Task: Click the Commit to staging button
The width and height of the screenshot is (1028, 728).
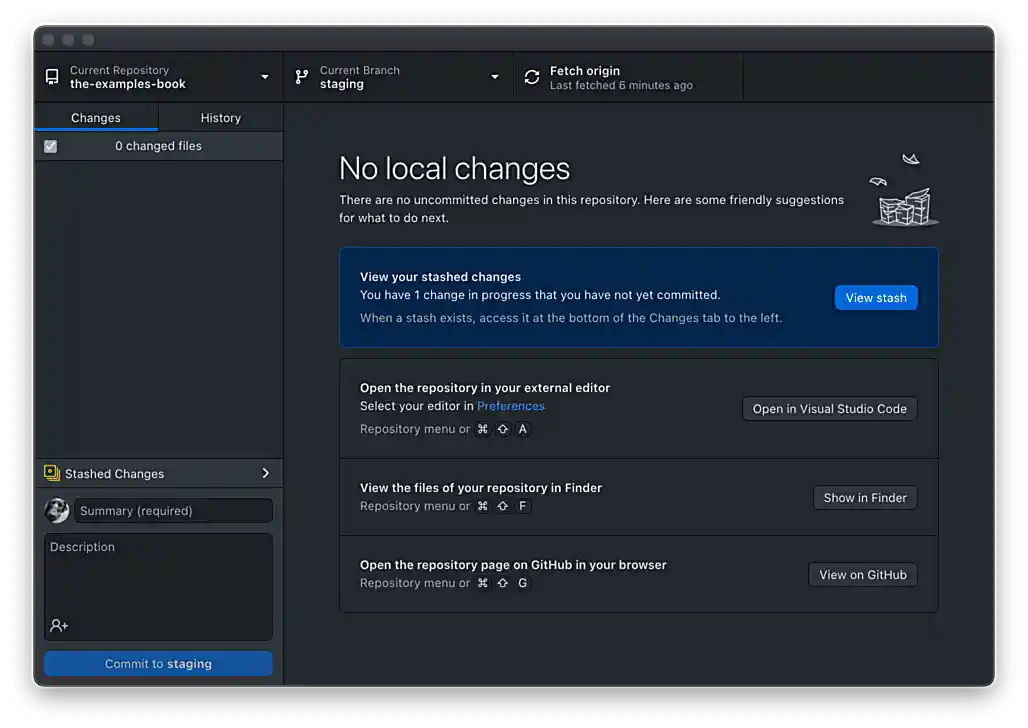Action: [x=158, y=663]
